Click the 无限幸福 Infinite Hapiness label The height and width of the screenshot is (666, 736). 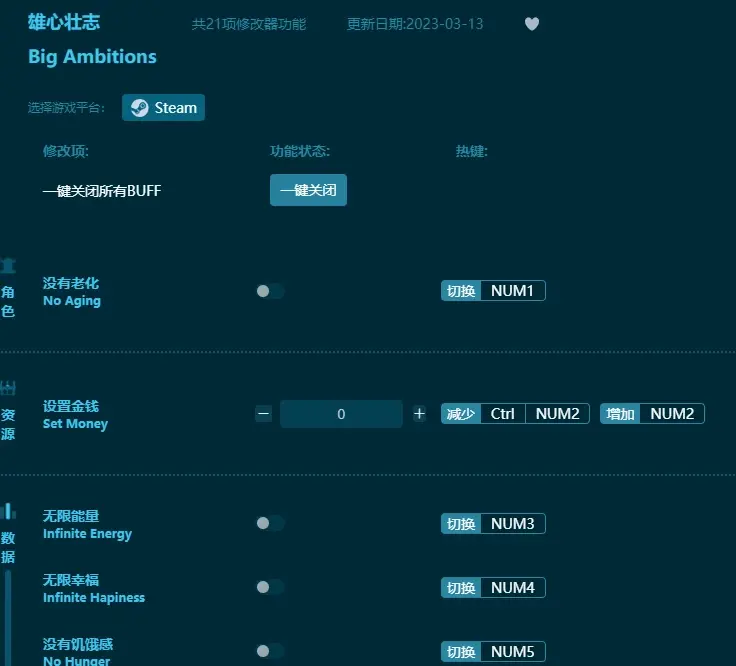pos(94,589)
